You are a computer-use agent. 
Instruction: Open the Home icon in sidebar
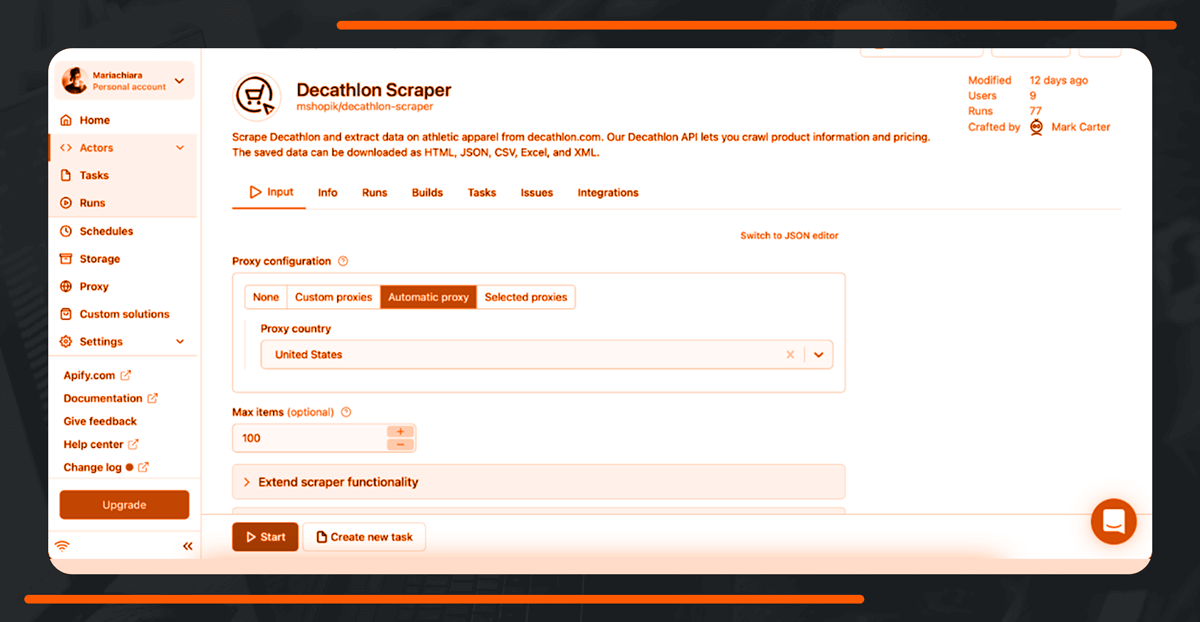[x=66, y=120]
